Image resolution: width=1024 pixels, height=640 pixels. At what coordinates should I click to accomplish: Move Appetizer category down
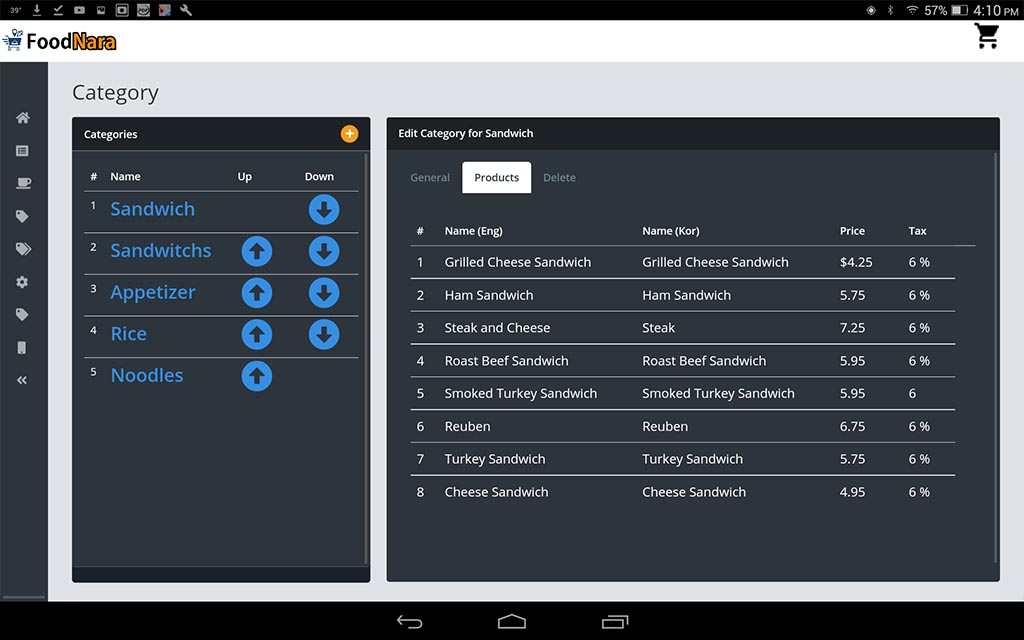[x=324, y=293]
